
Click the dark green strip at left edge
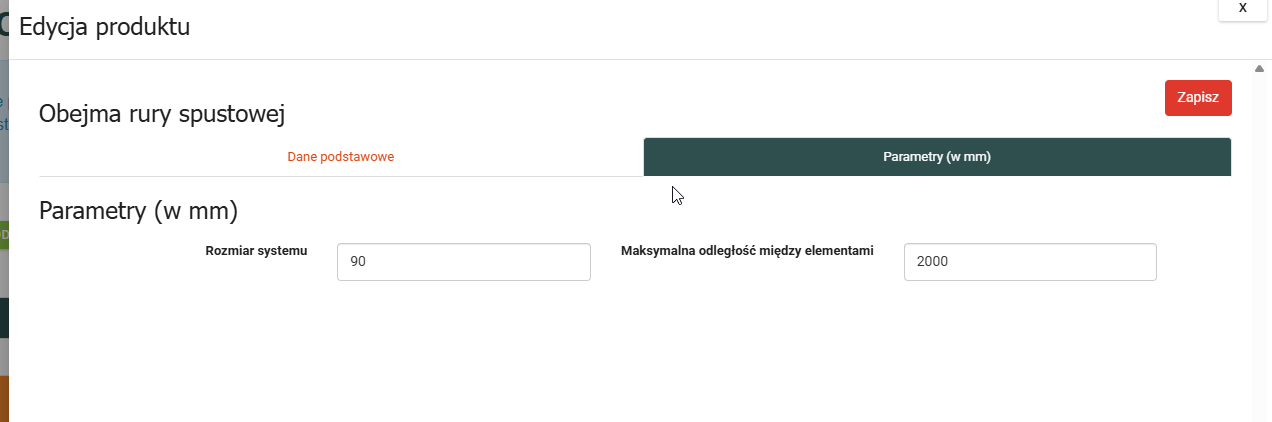pyautogui.click(x=4, y=317)
